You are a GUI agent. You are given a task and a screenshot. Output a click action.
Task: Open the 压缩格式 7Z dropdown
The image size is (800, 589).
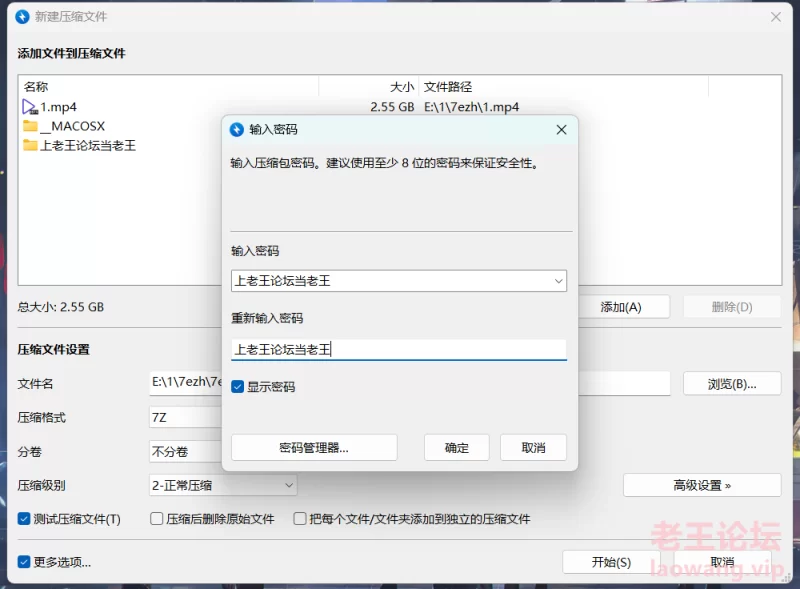[x=185, y=418]
